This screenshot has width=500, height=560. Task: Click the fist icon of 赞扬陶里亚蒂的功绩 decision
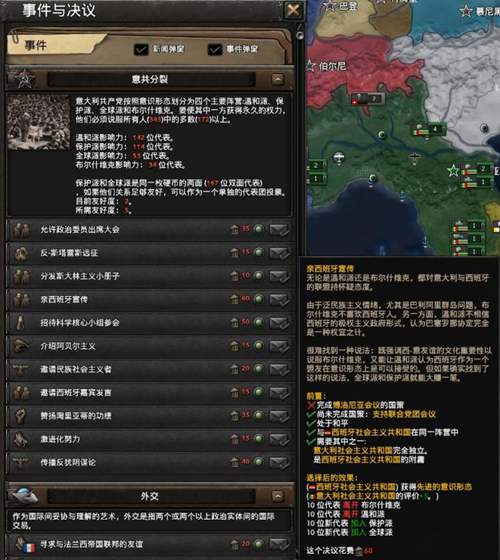pyautogui.click(x=21, y=416)
